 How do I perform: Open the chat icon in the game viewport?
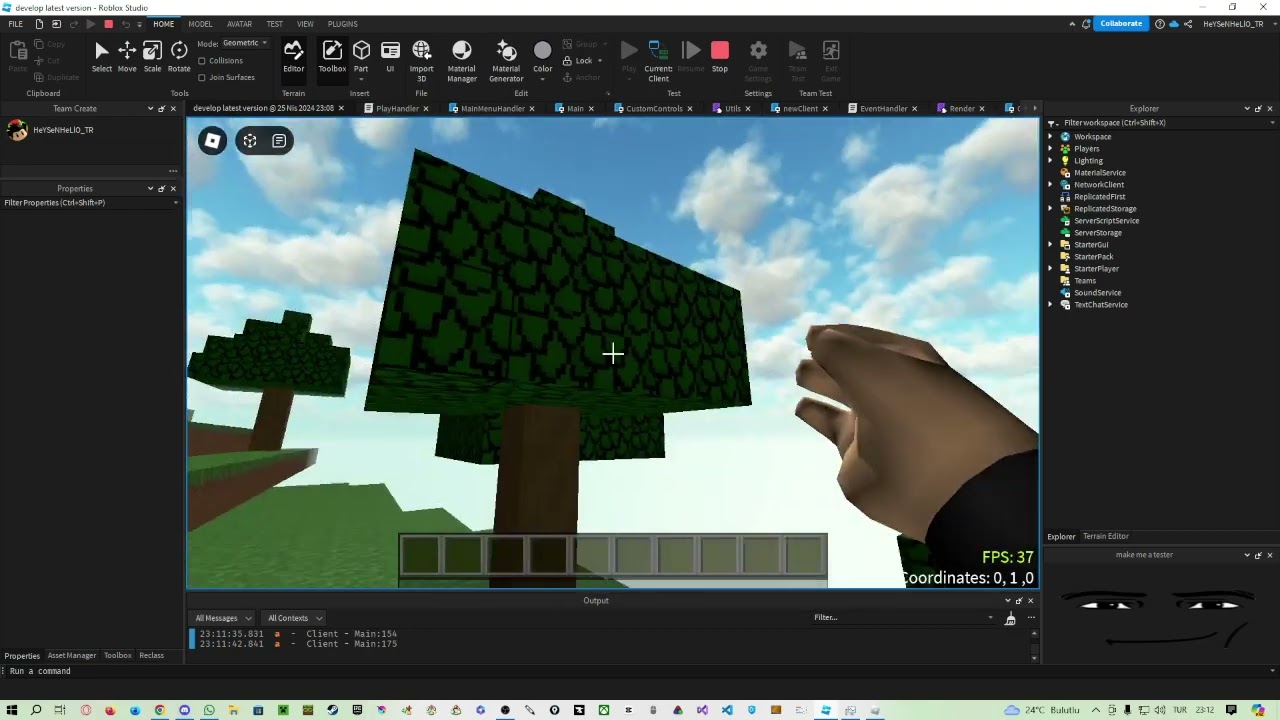279,141
